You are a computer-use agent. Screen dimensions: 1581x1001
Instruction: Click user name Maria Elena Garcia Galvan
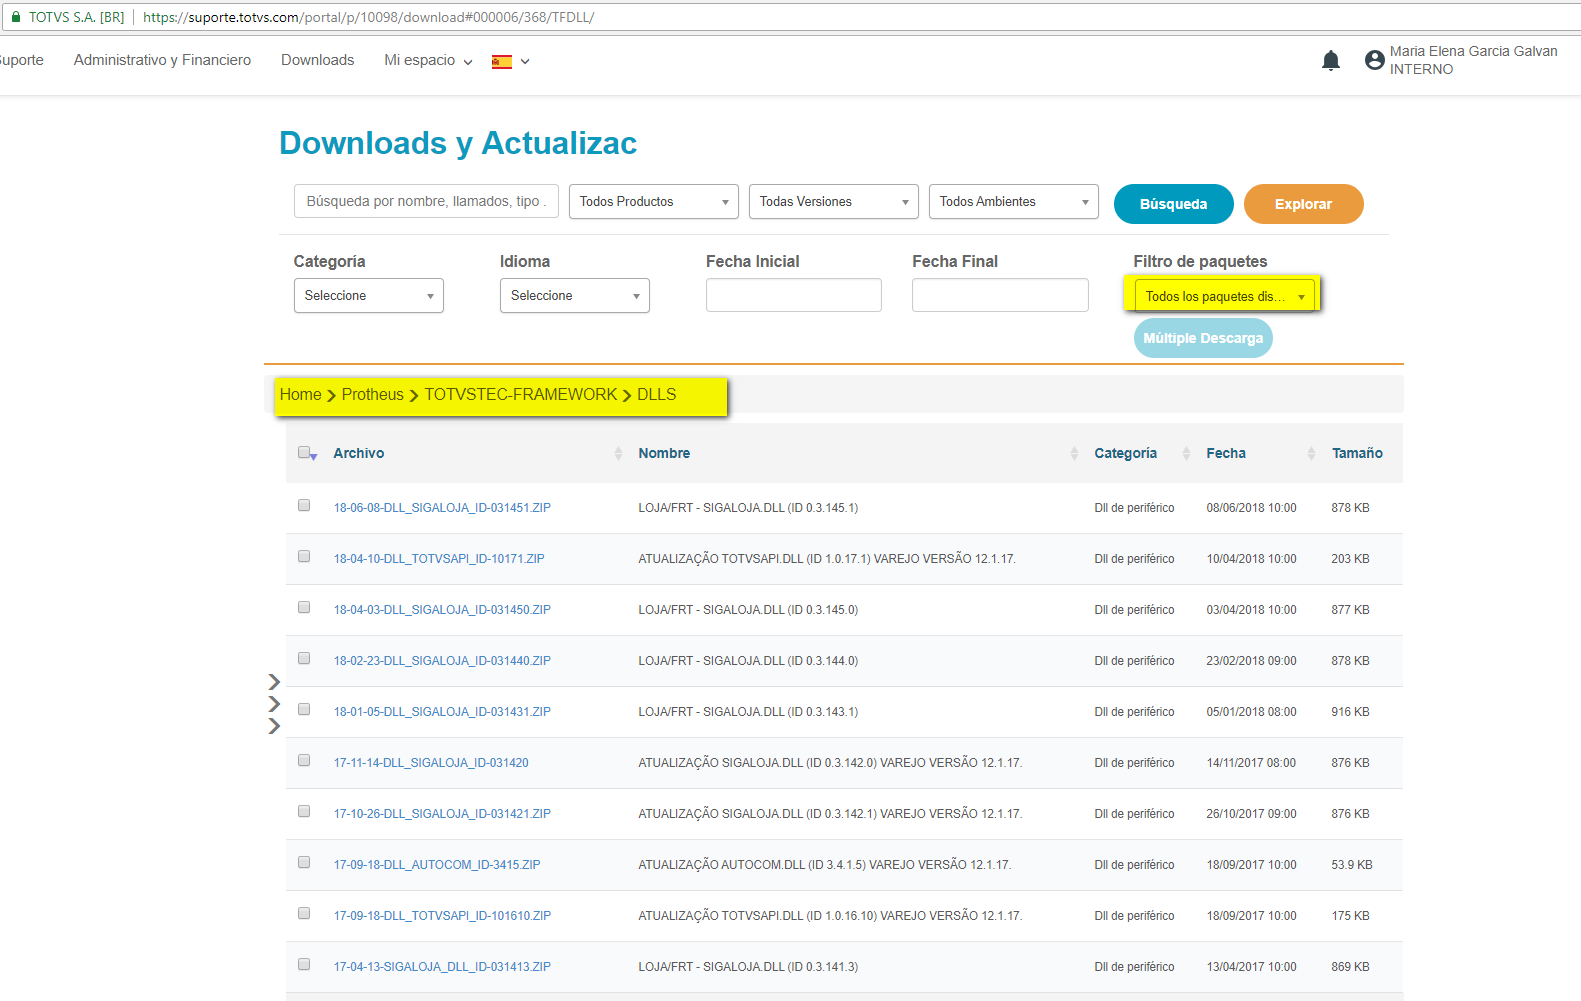point(1473,51)
